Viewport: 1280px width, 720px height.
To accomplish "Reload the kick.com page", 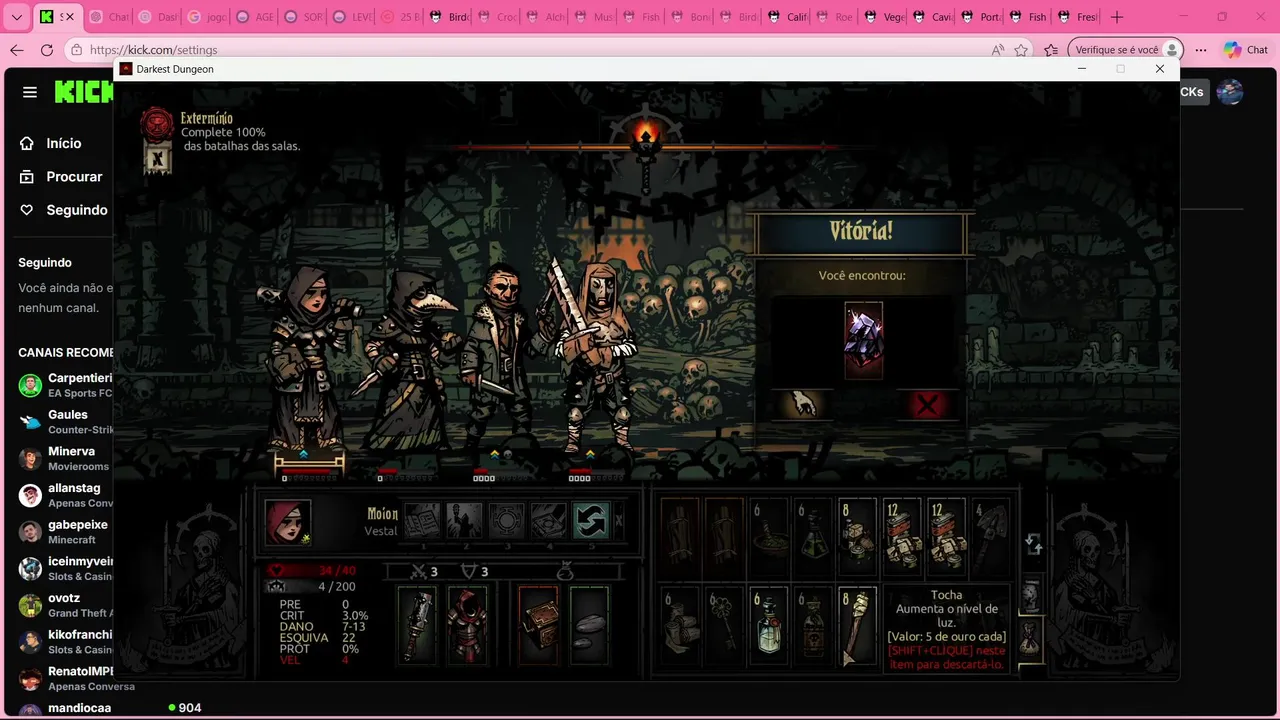I will [x=47, y=50].
